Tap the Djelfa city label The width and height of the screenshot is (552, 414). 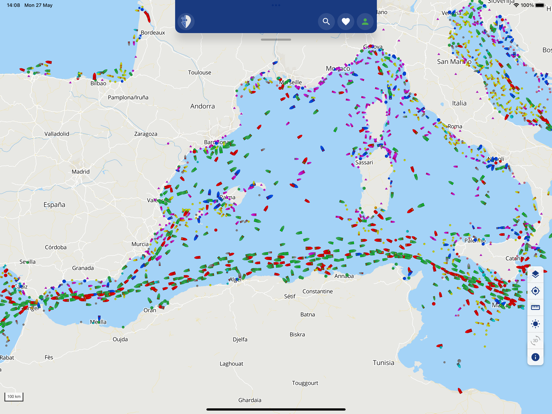coord(240,339)
